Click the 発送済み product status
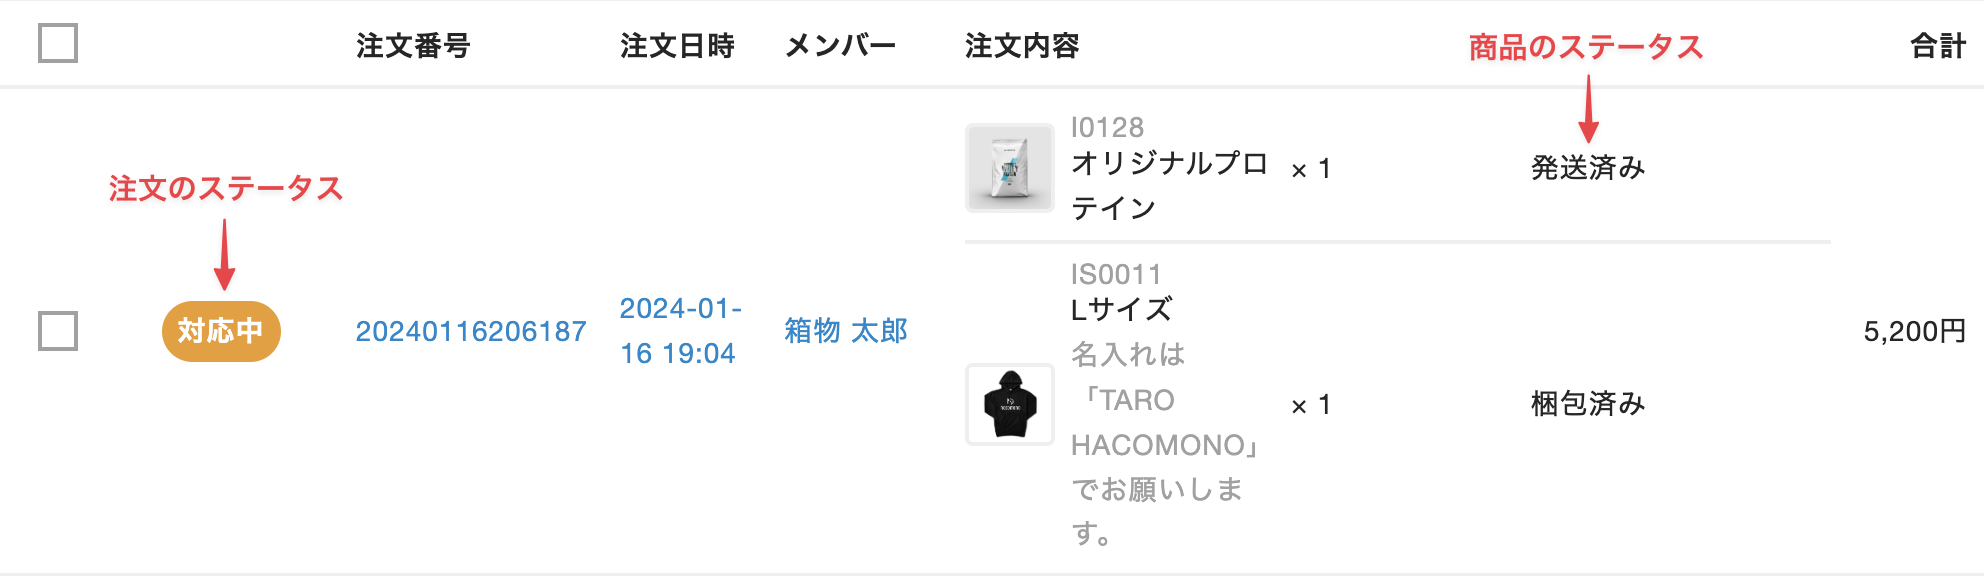The image size is (1984, 576). click(x=1588, y=168)
